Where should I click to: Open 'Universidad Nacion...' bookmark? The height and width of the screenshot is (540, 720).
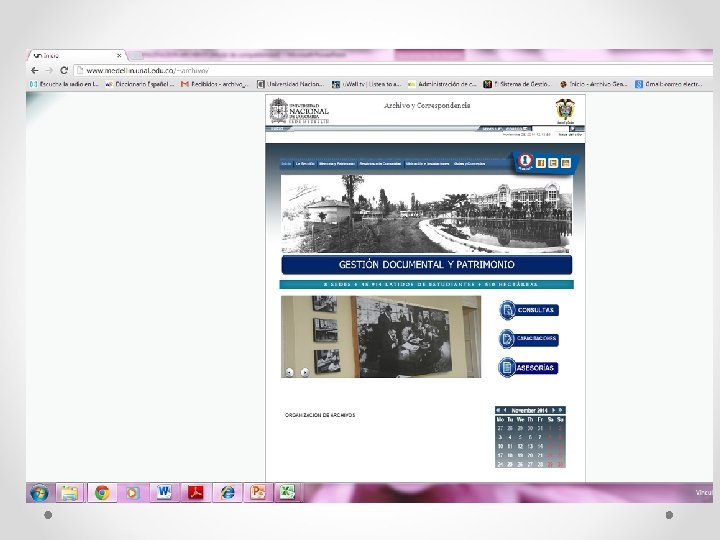coord(291,84)
